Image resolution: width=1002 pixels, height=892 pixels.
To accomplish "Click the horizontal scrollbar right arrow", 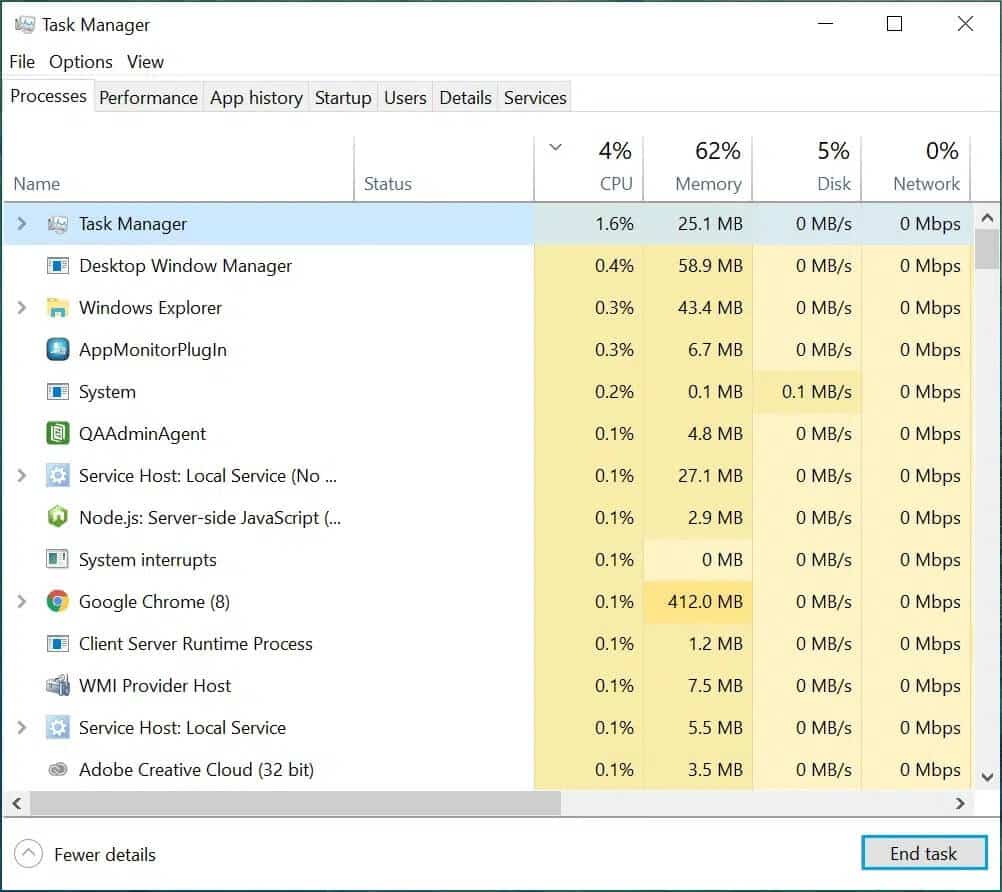I will 960,803.
